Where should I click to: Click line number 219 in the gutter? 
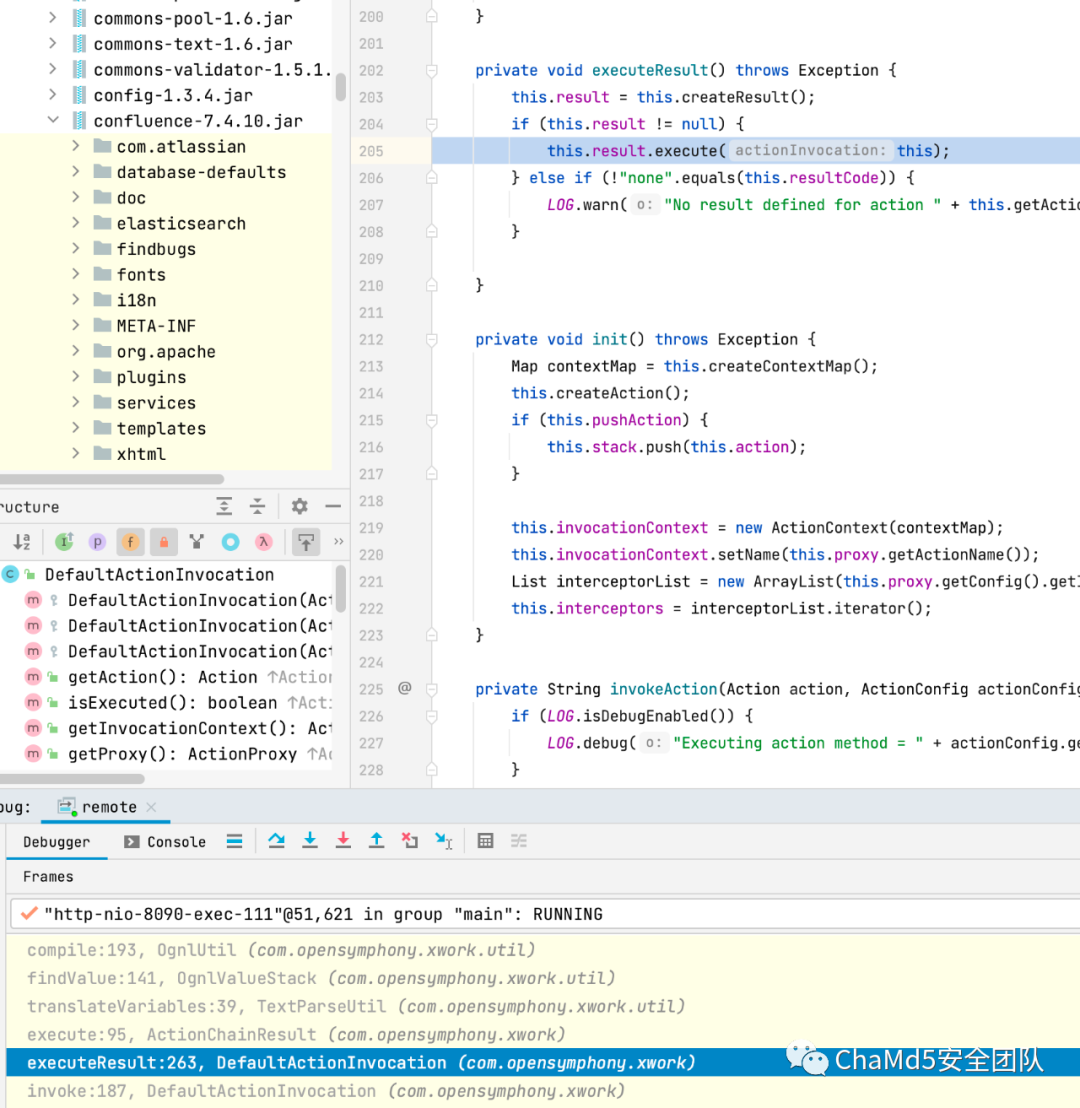pyautogui.click(x=371, y=528)
